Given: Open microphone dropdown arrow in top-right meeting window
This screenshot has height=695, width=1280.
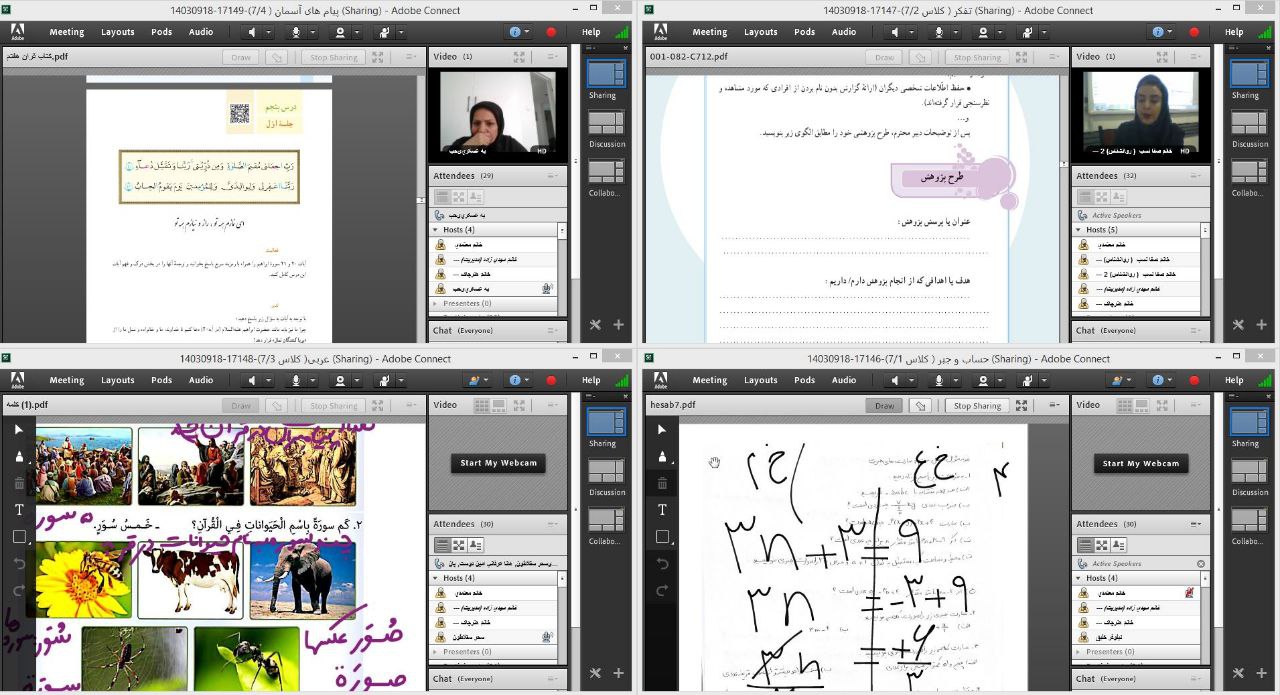Looking at the screenshot, I should (x=956, y=32).
